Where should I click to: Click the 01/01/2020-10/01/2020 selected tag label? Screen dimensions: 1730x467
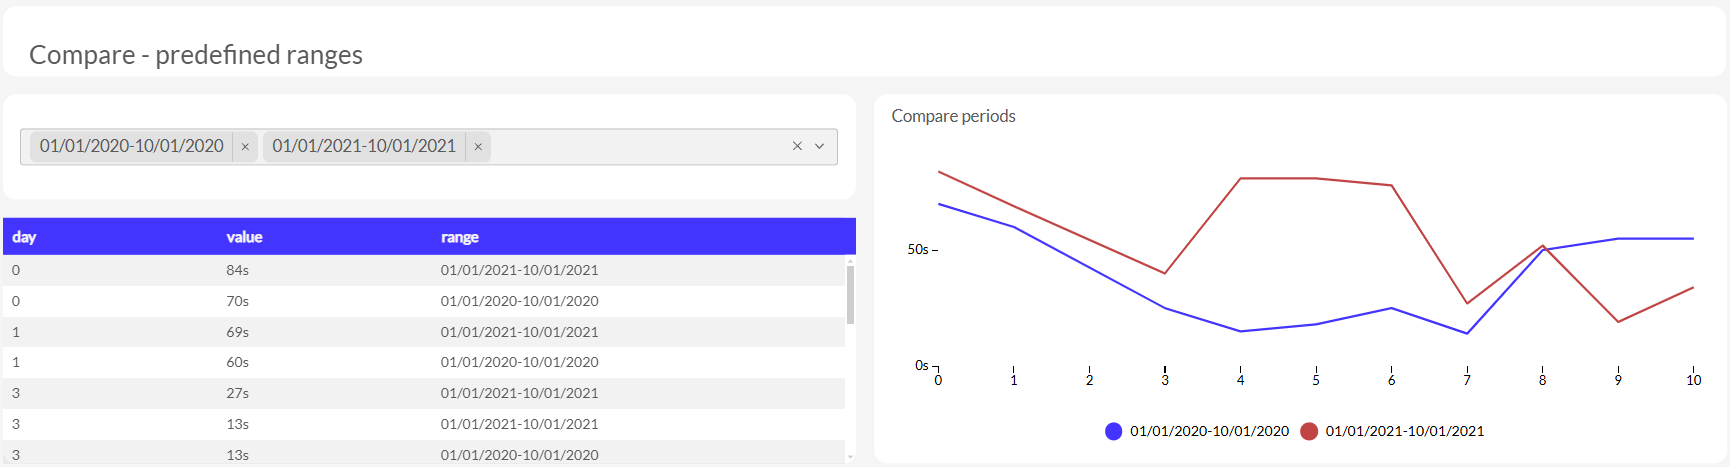[x=132, y=146]
